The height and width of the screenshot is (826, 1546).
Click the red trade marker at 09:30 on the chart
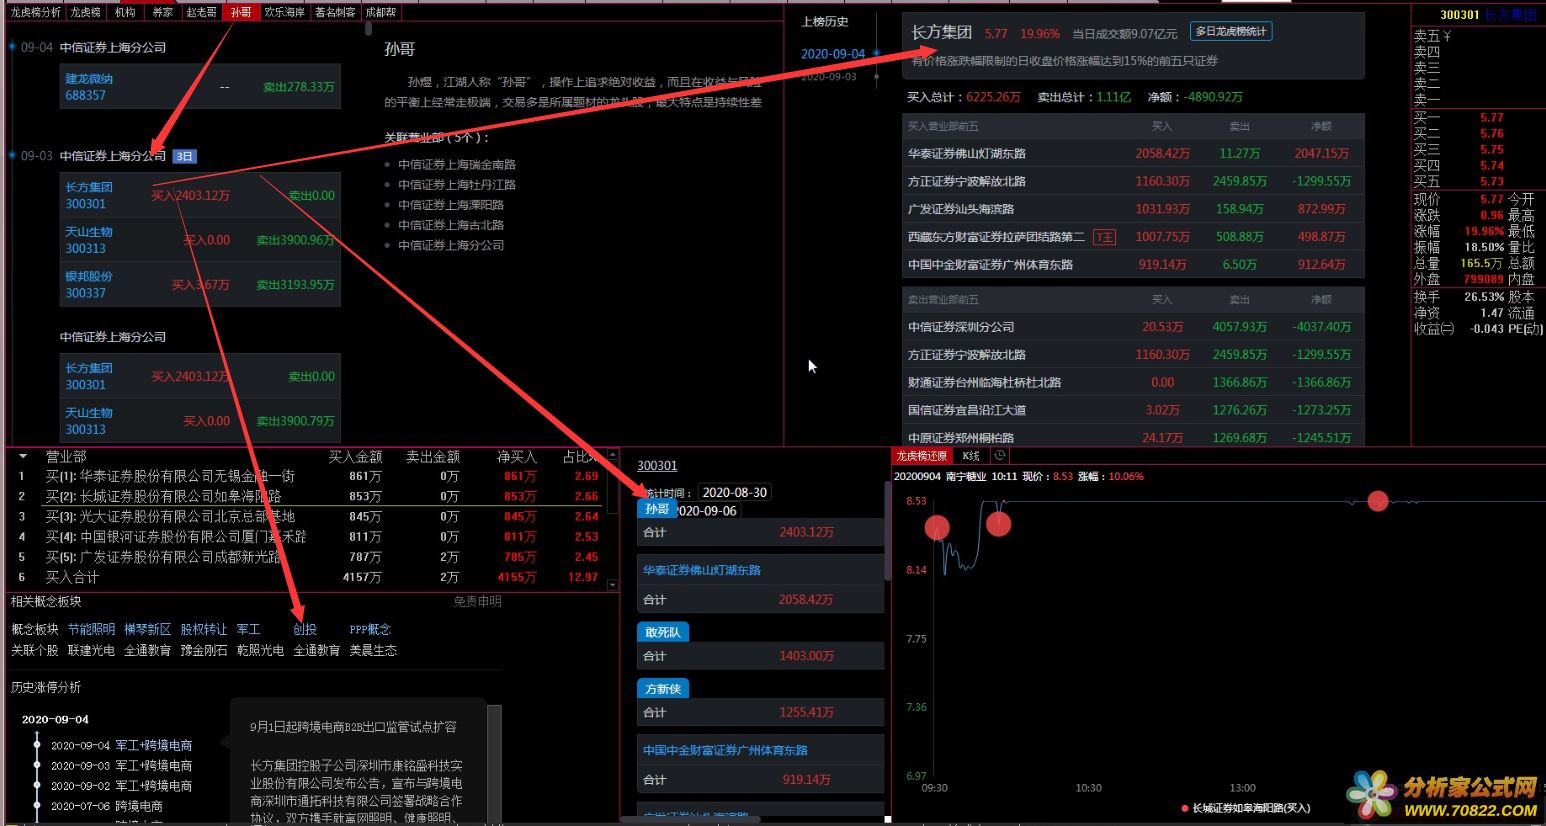click(x=937, y=527)
